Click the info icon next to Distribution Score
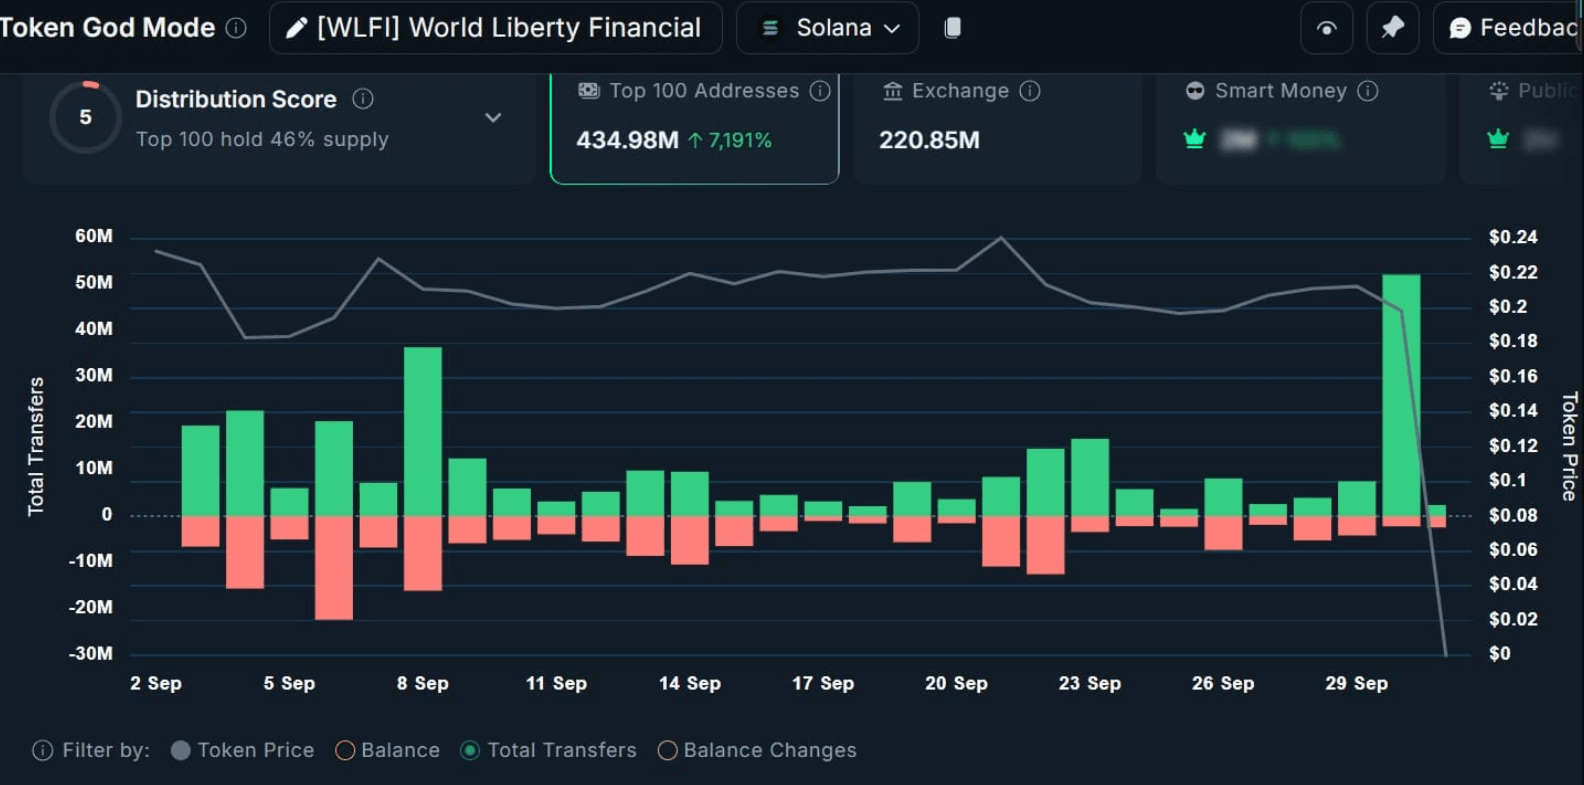Viewport: 1584px width, 785px height. coord(363,99)
